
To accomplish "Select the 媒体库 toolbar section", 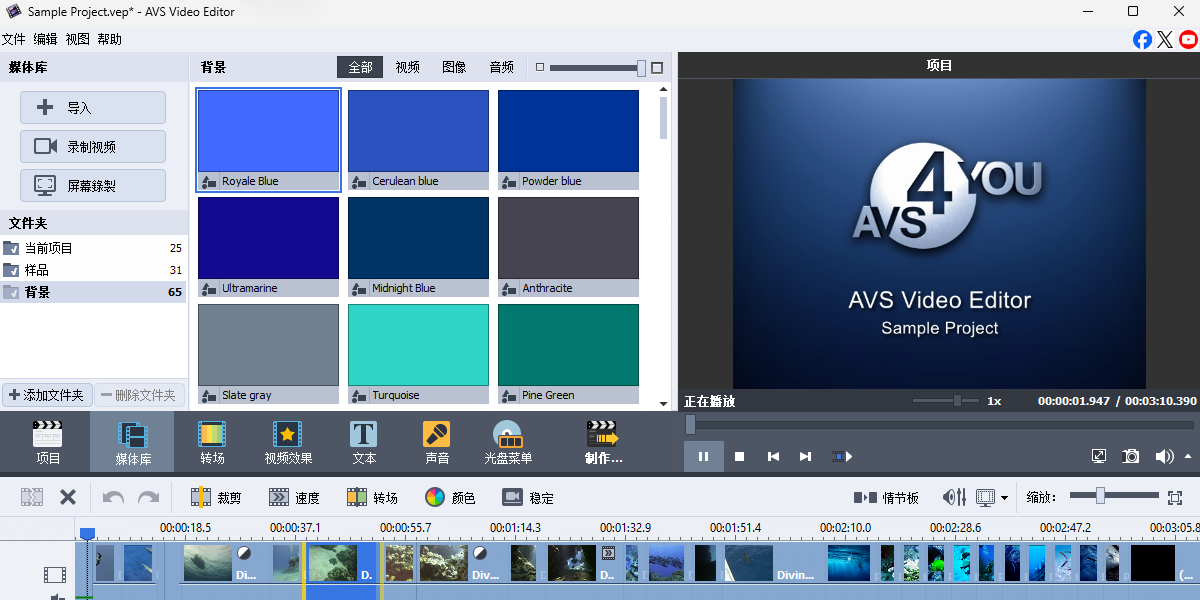I will (133, 442).
